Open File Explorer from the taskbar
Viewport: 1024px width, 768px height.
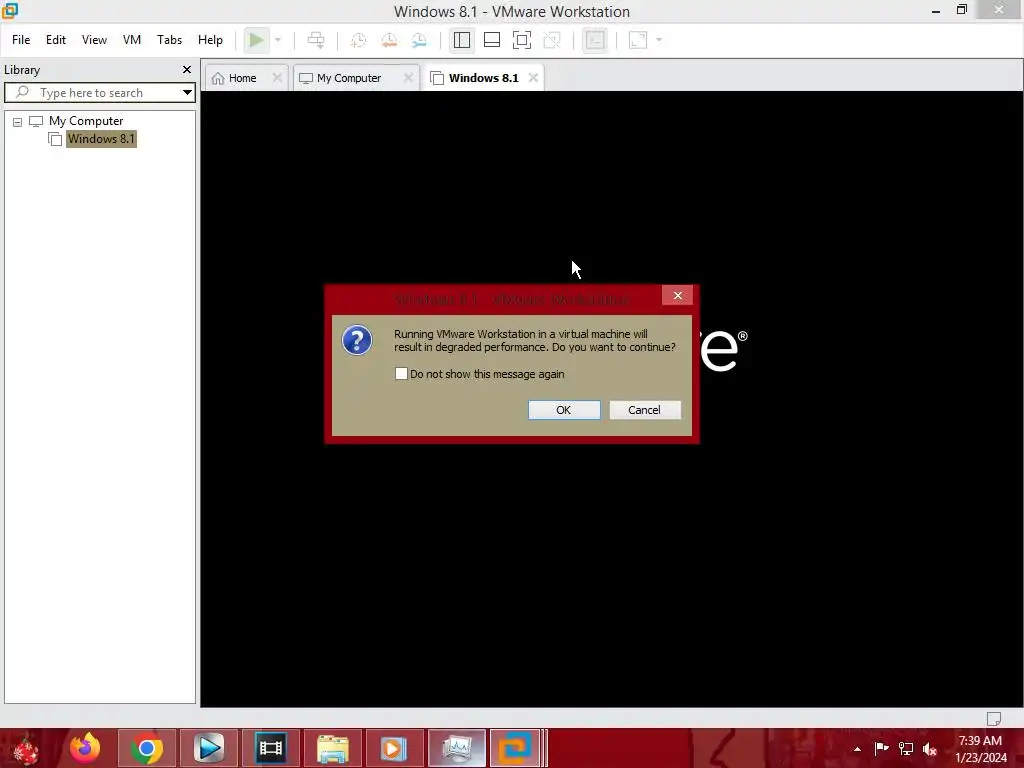[332, 748]
